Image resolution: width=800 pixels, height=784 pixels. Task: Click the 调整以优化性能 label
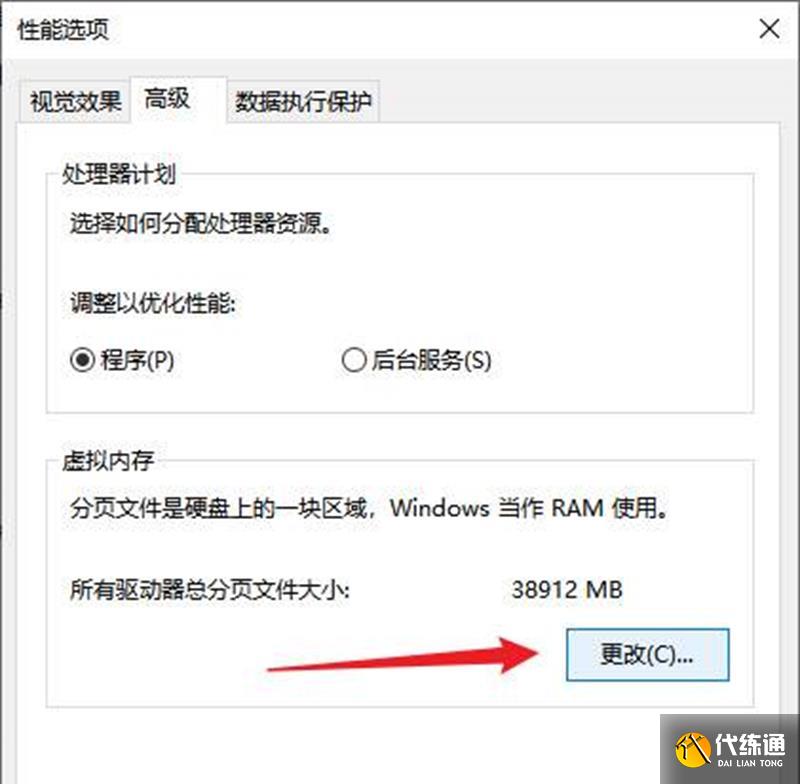point(153,303)
